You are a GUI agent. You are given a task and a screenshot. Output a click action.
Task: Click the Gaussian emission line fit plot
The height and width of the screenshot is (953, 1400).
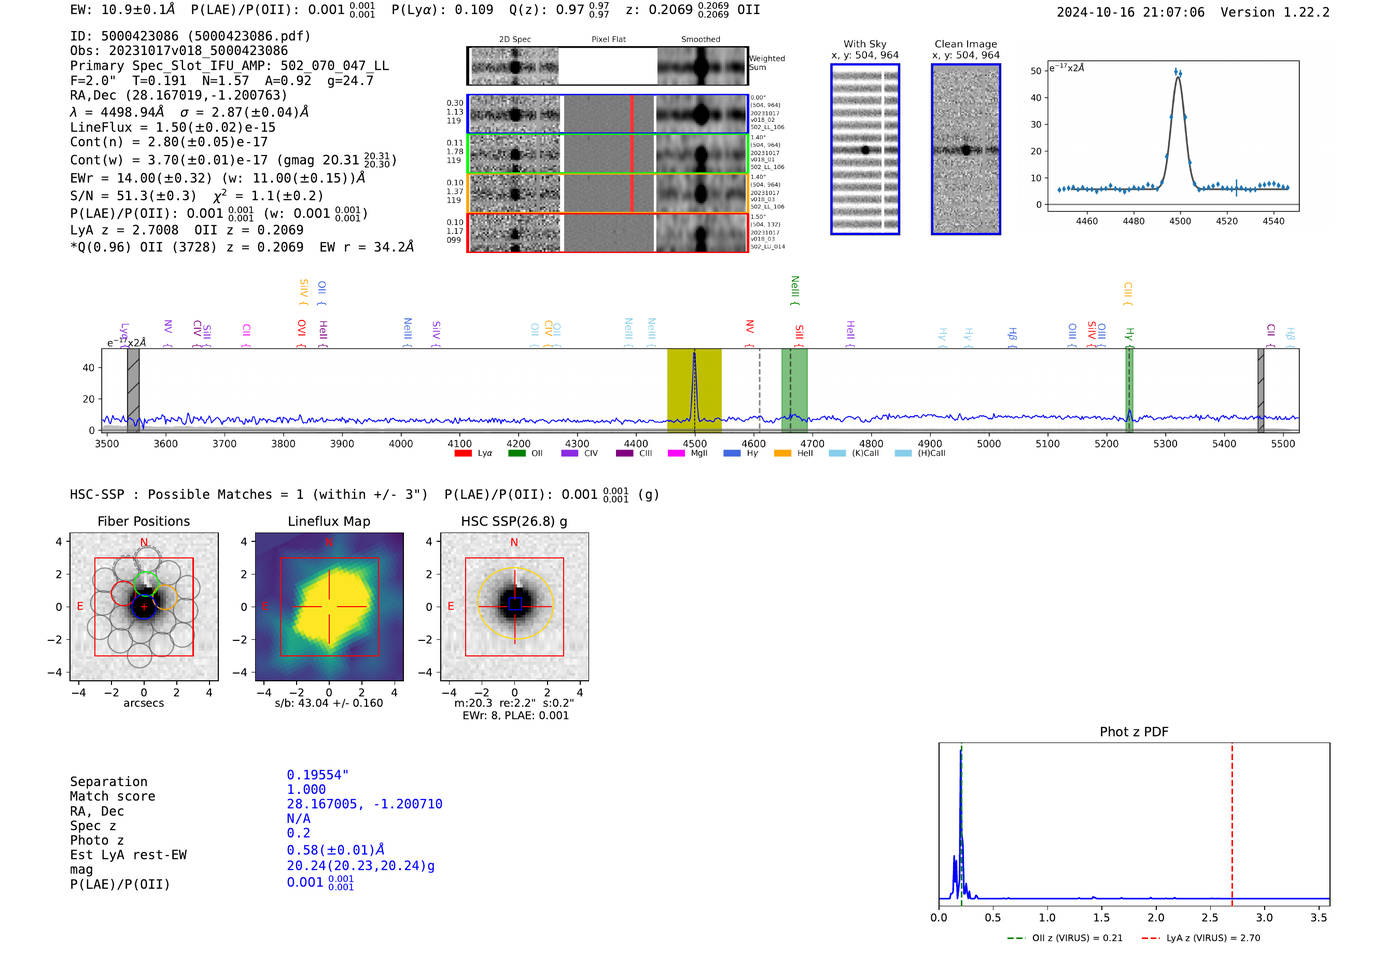(x=1172, y=137)
